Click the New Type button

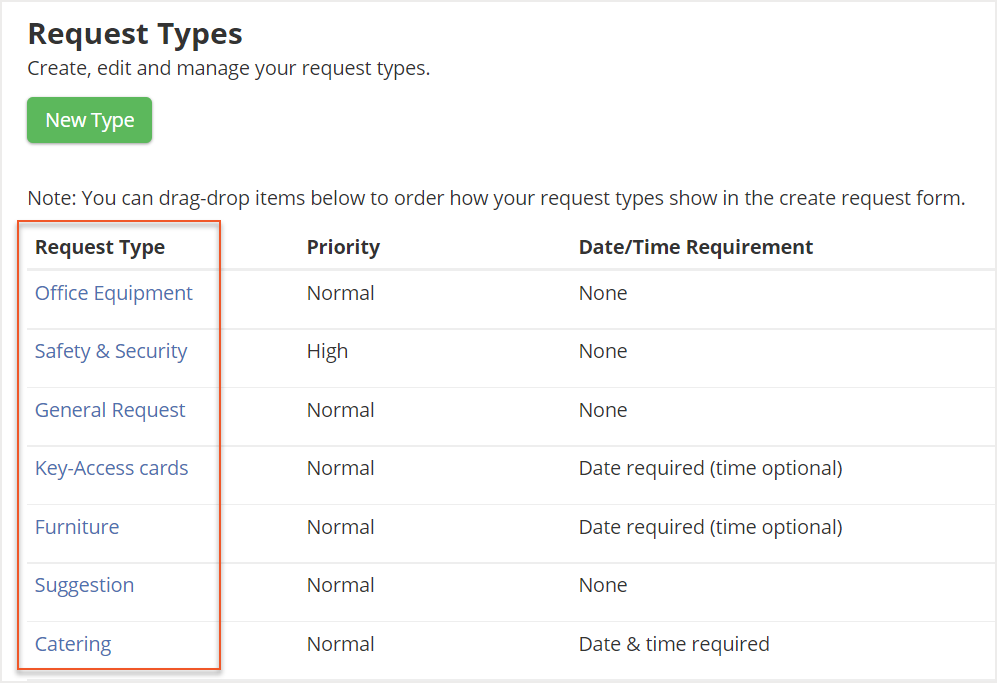click(89, 120)
